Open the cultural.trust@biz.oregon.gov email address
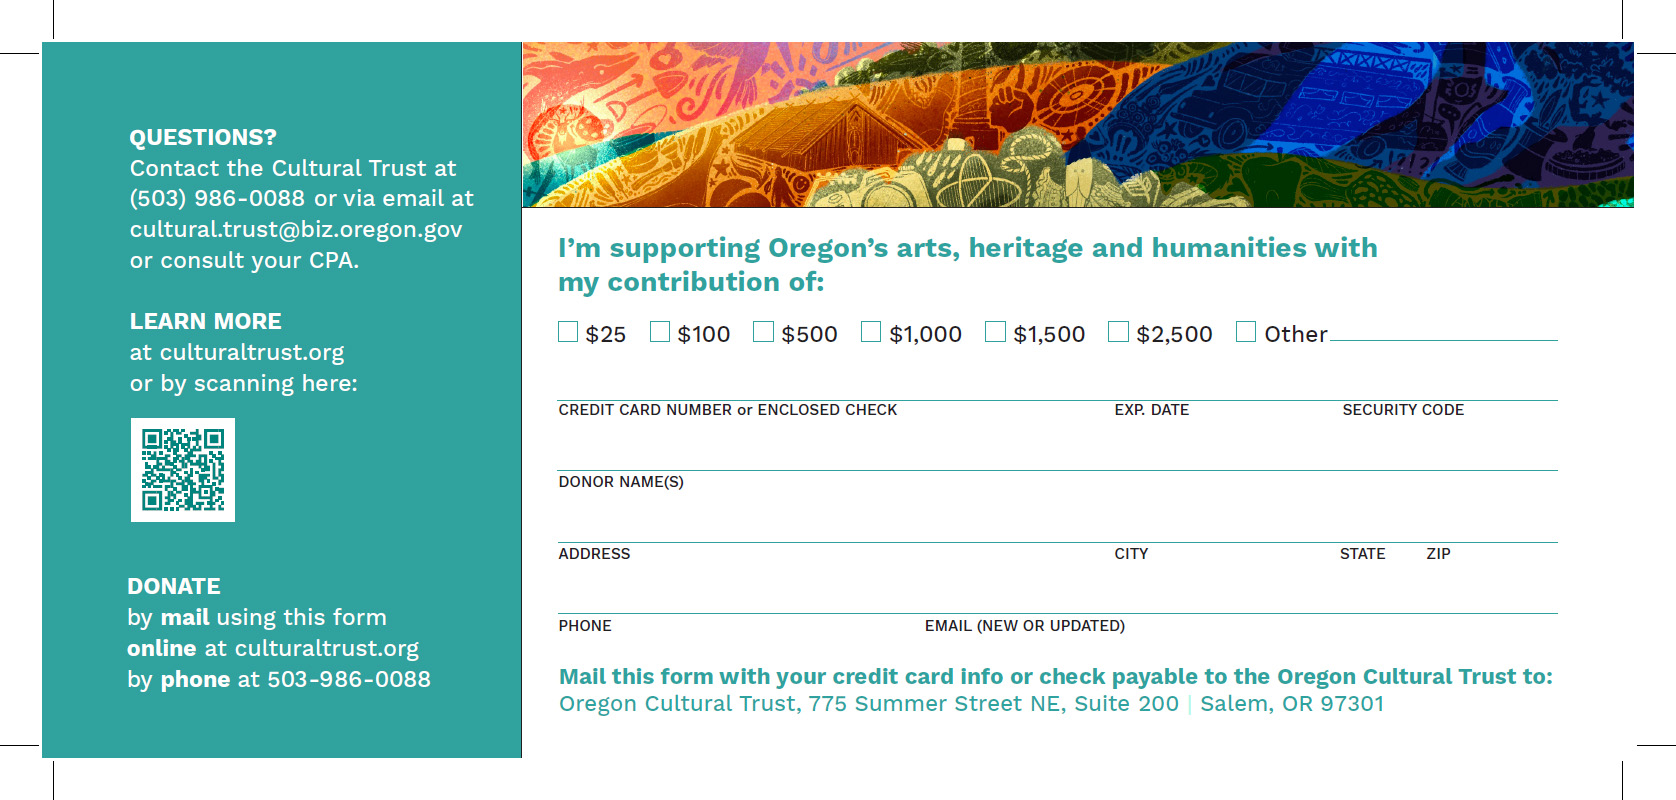 coord(296,230)
